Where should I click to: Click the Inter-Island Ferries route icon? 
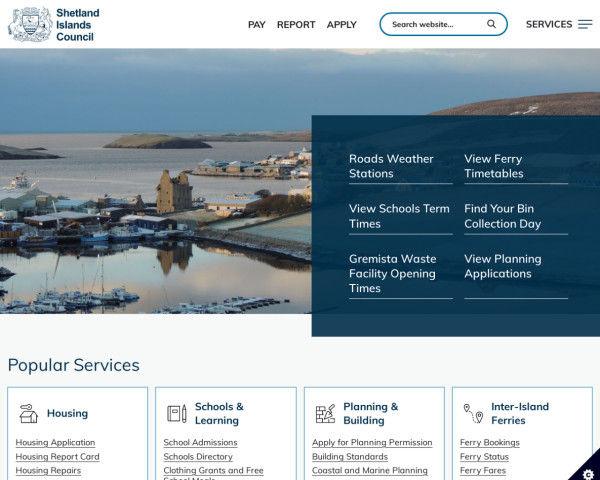[473, 414]
